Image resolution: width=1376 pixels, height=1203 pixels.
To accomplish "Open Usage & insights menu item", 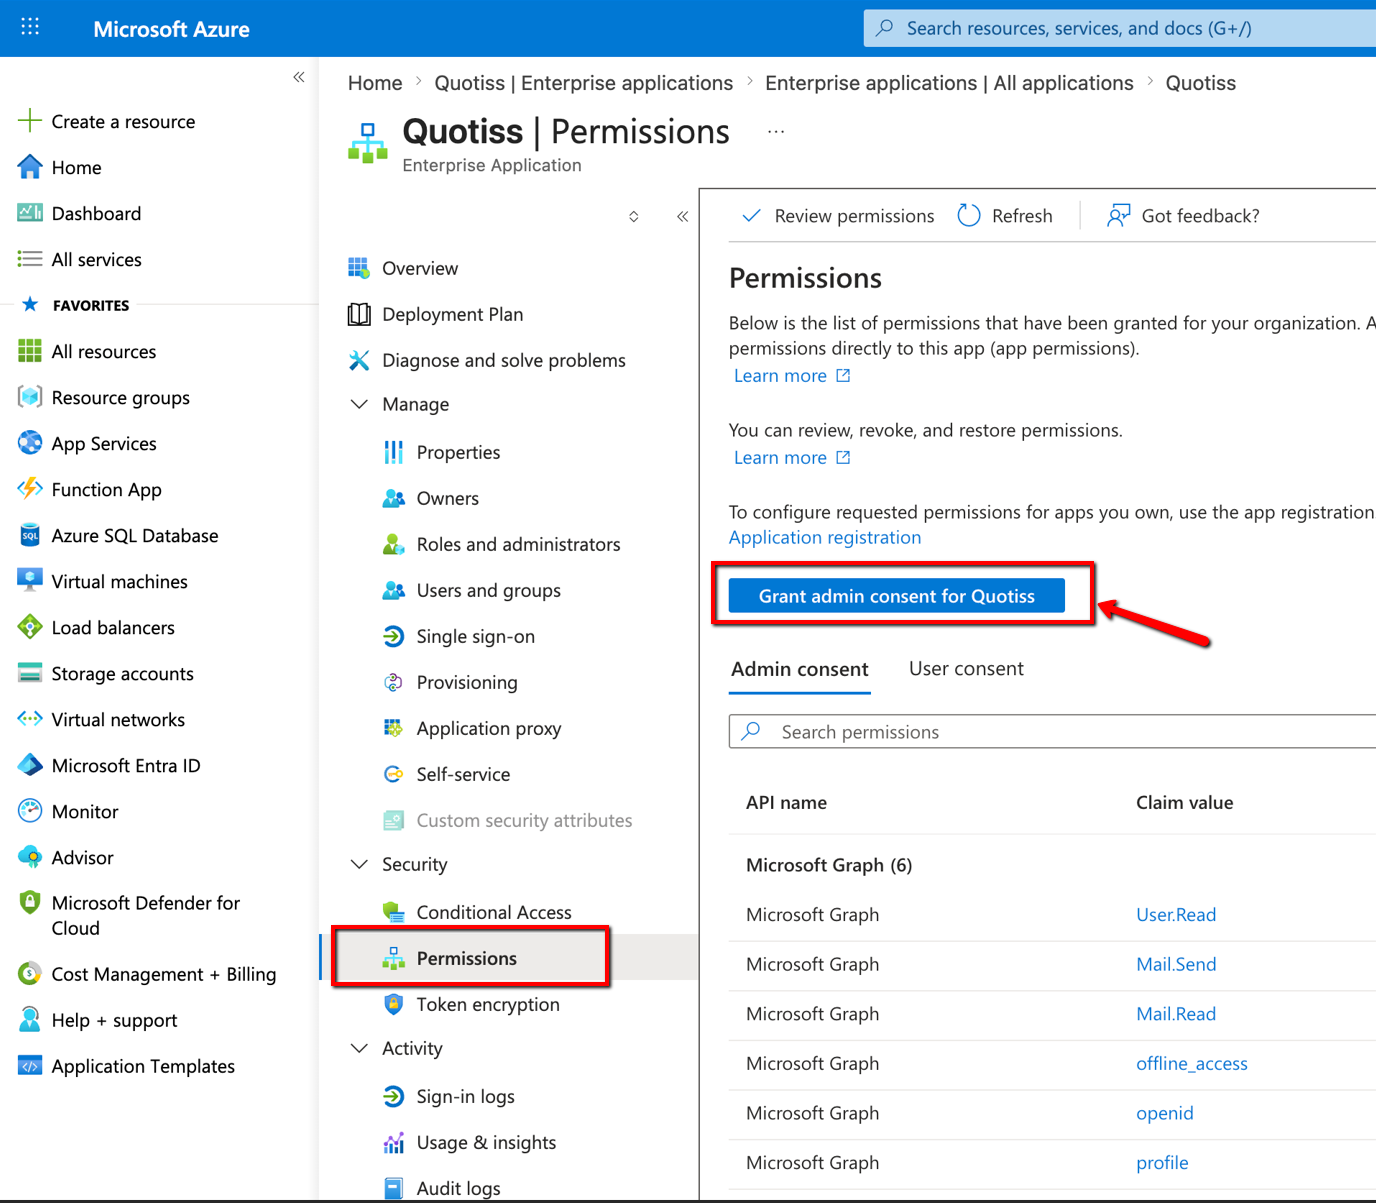I will point(486,1142).
